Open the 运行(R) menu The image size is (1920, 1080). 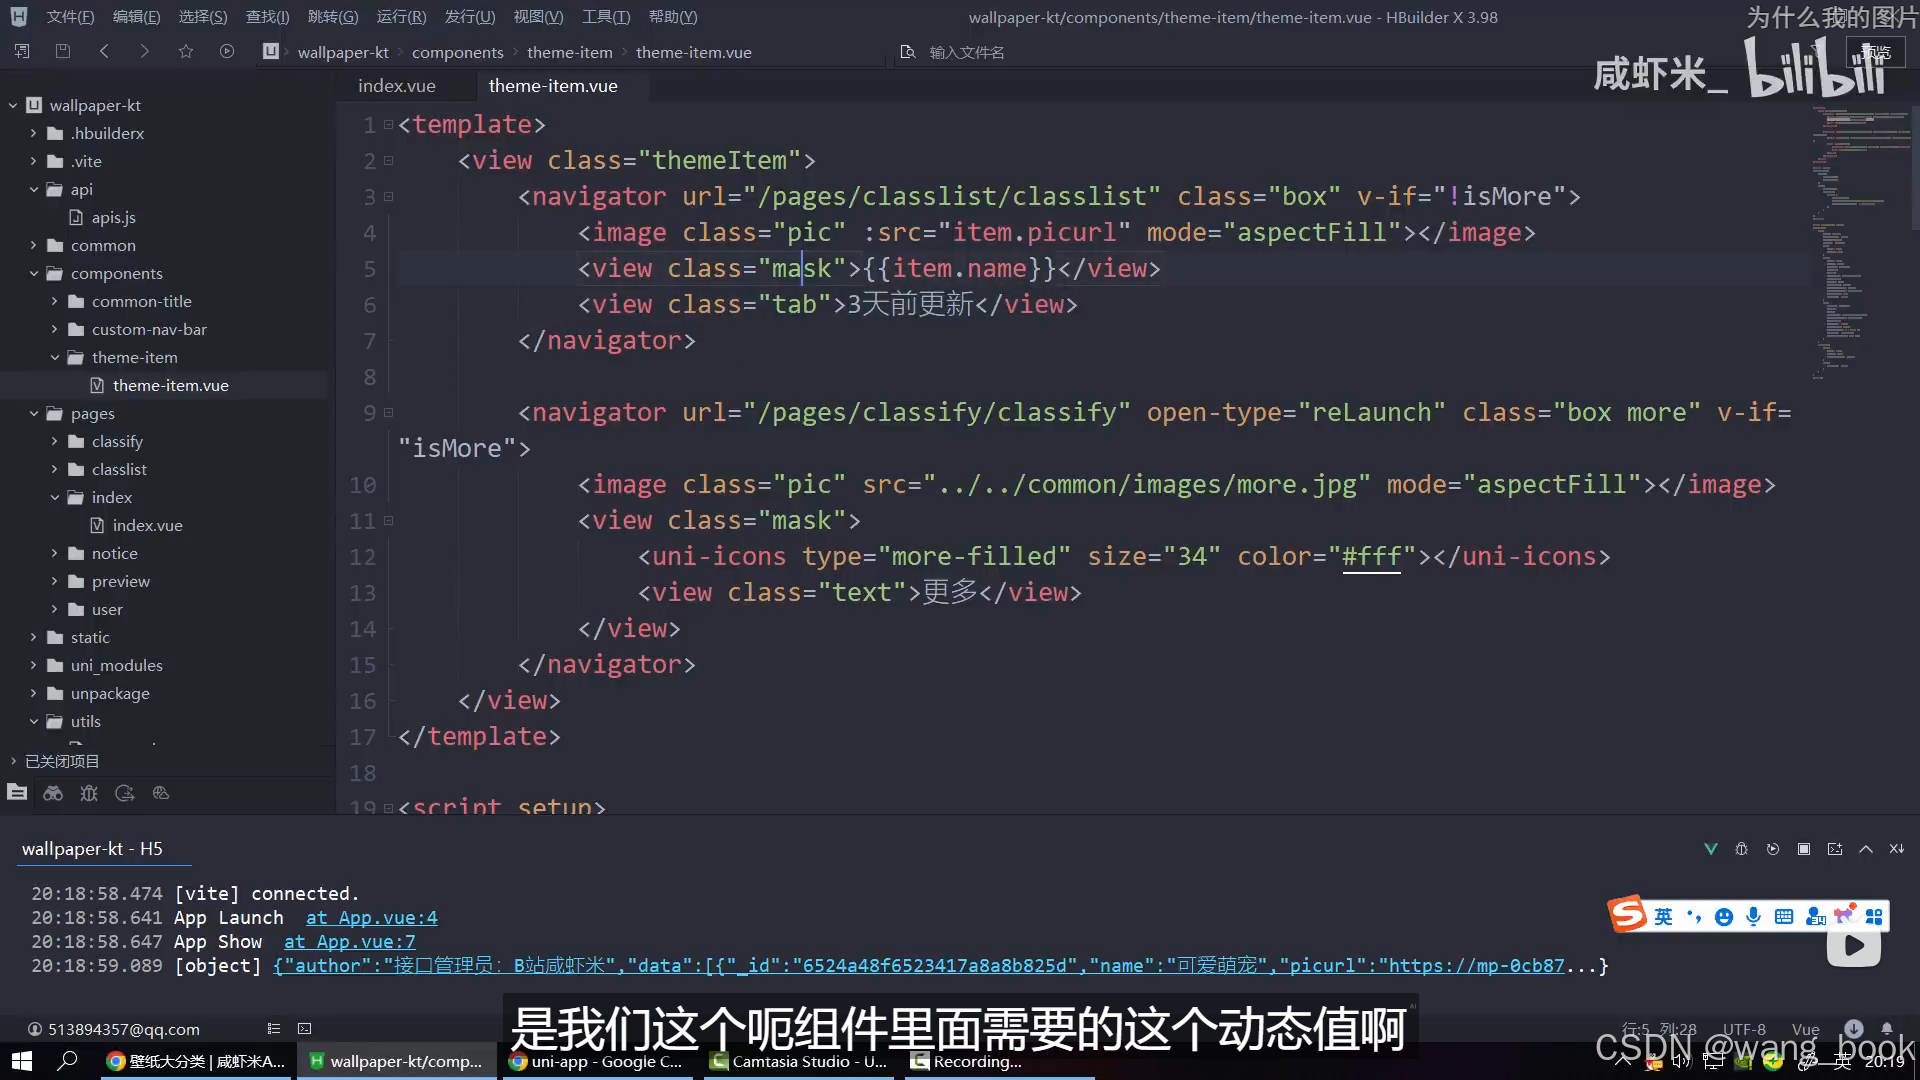(x=401, y=17)
